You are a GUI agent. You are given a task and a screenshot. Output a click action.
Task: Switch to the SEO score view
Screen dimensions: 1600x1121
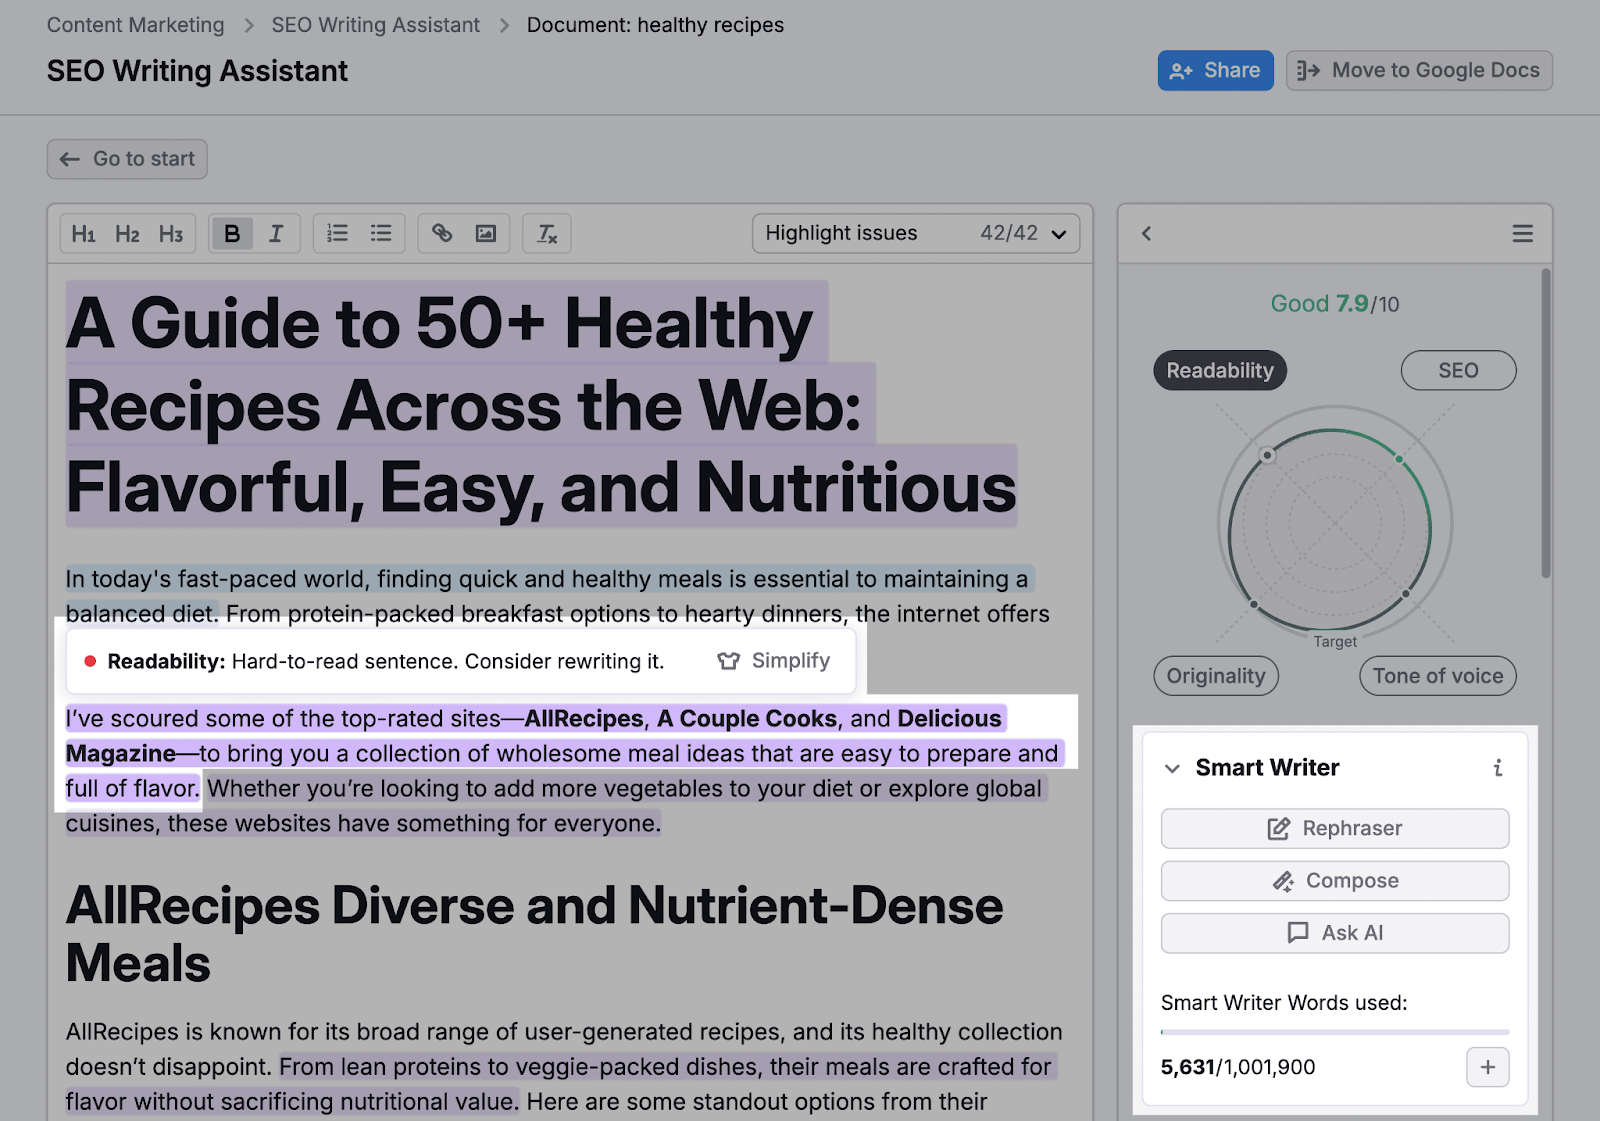click(1458, 370)
